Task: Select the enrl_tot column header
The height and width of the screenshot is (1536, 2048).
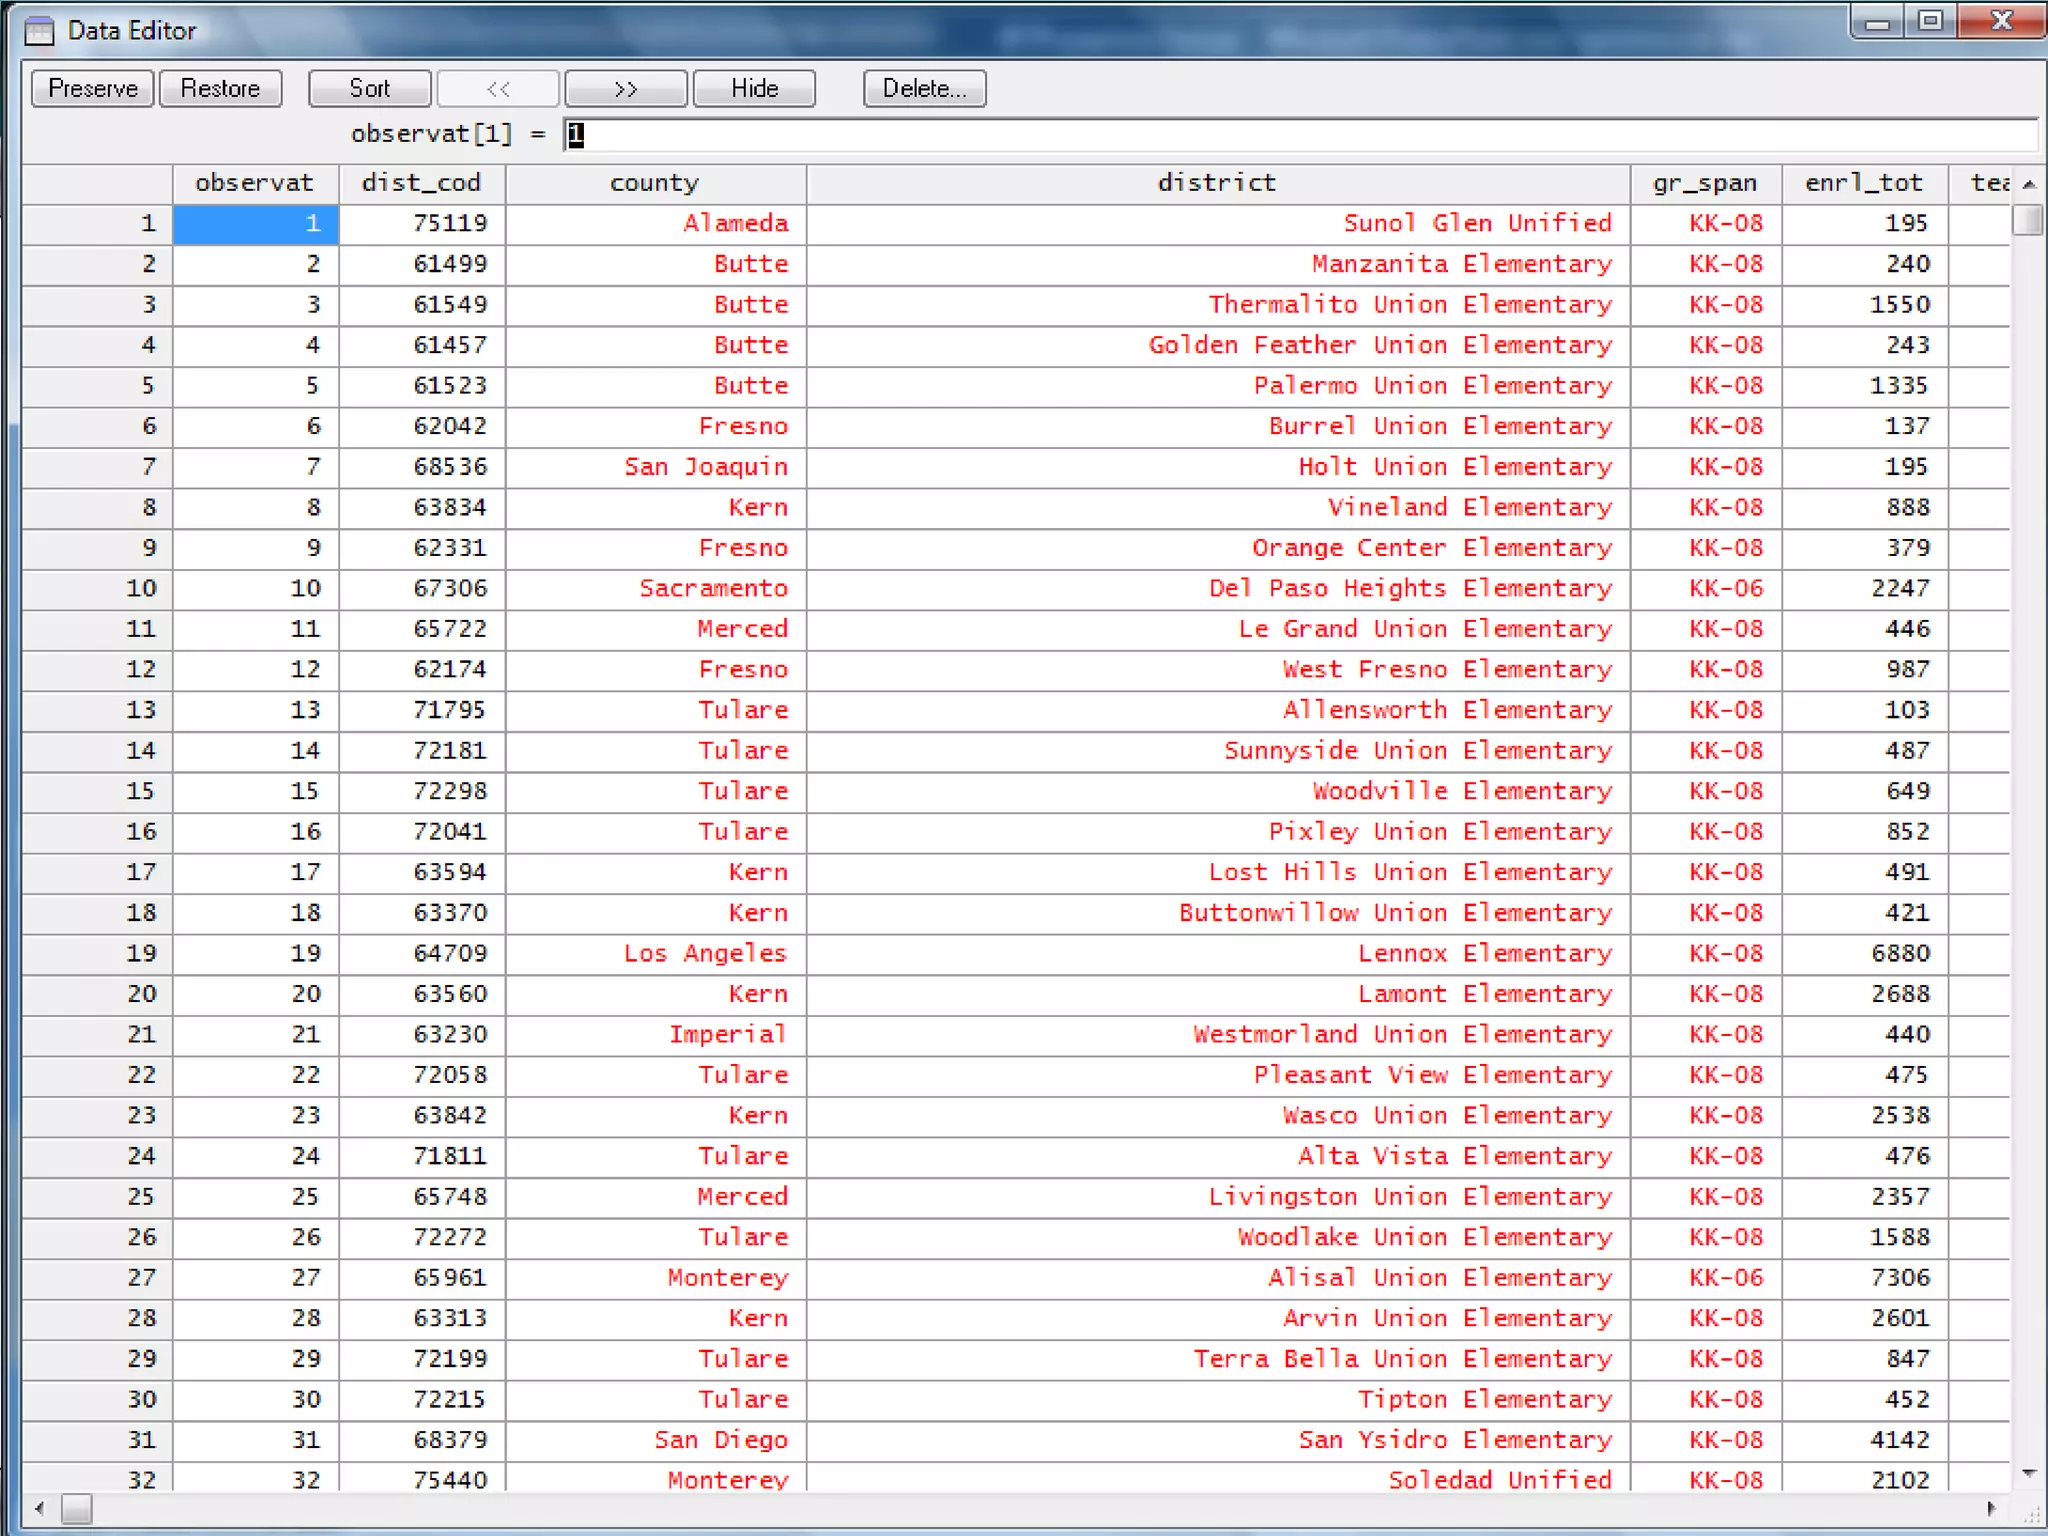Action: pos(1863,183)
